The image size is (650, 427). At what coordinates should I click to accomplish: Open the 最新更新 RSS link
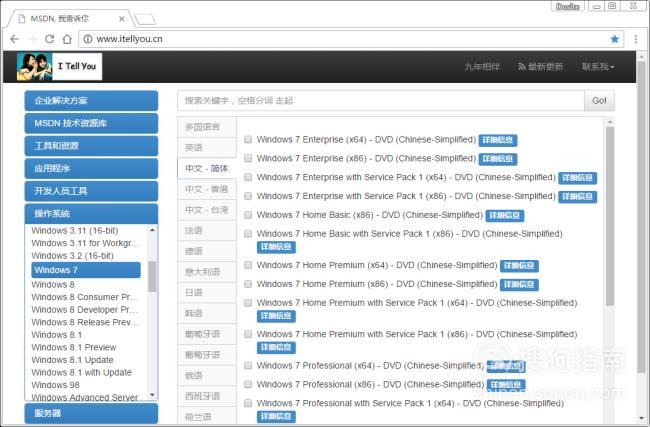(541, 67)
